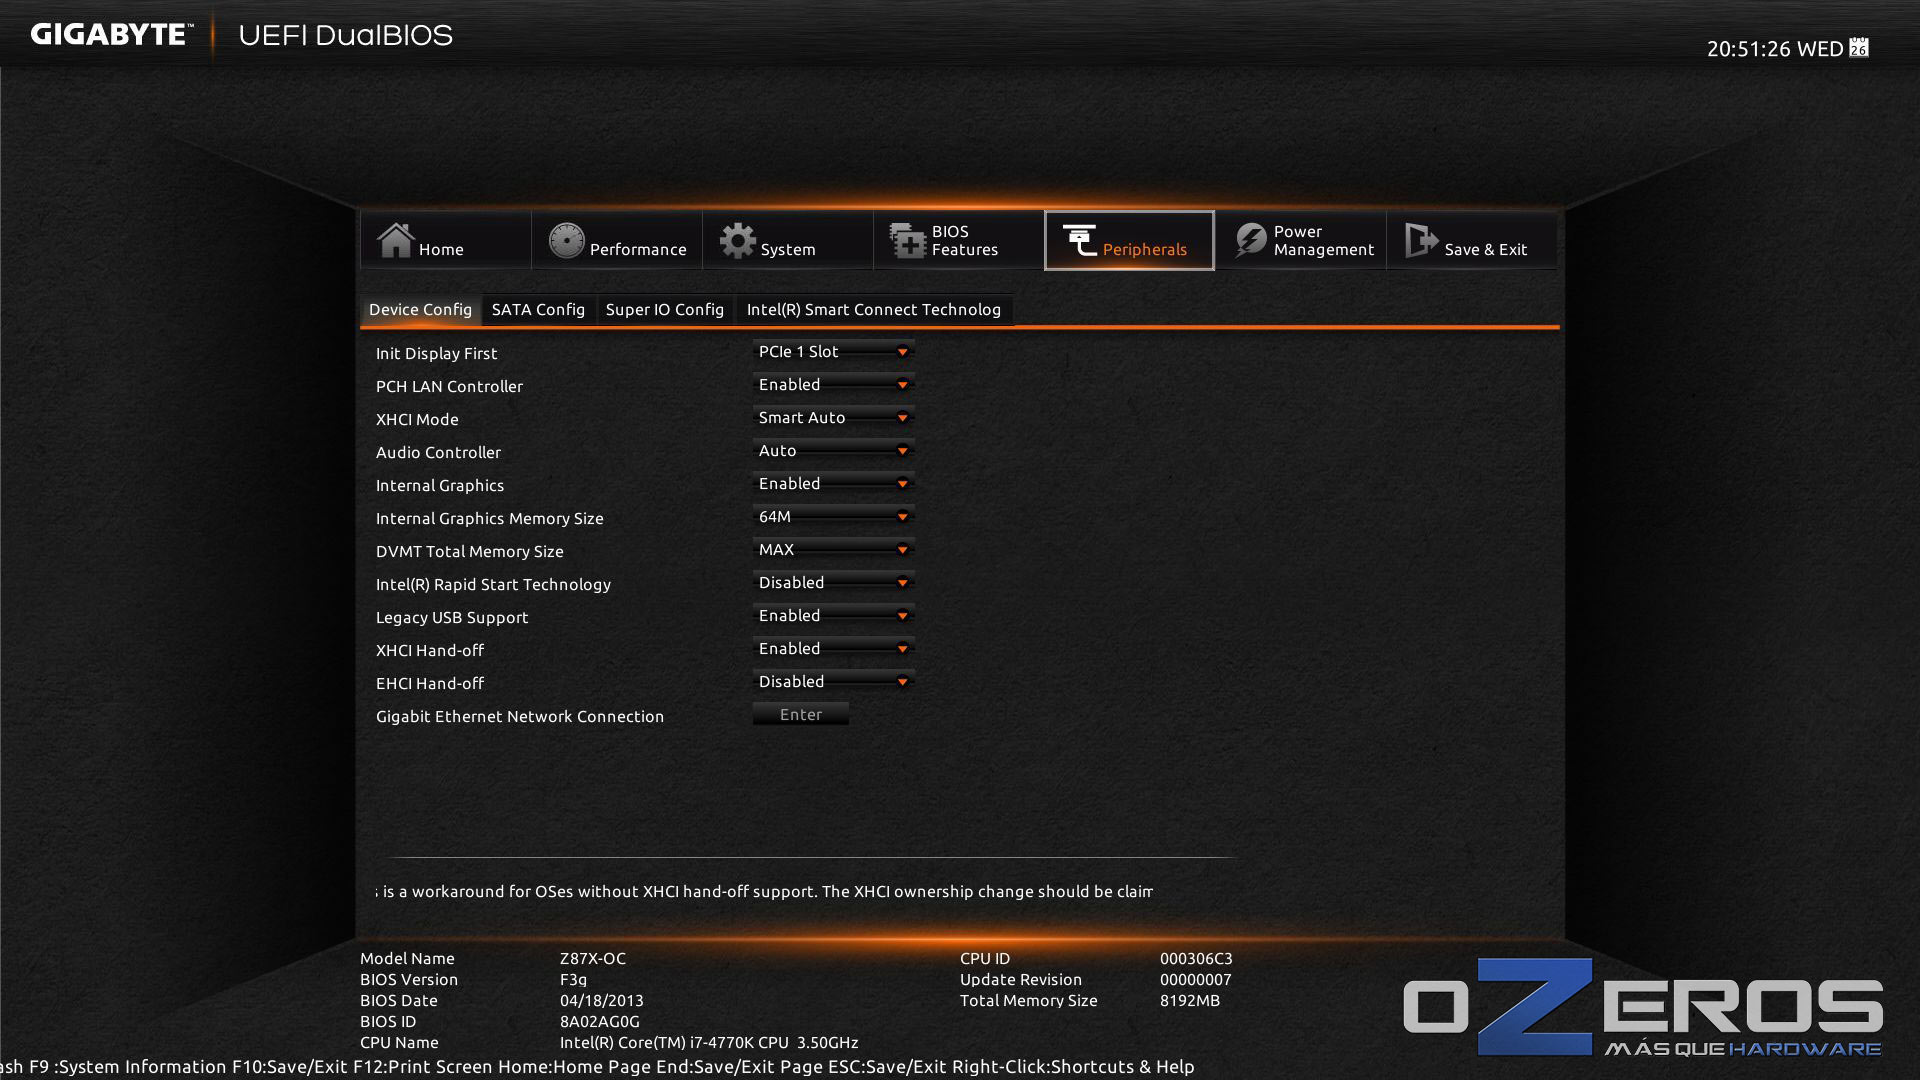Screen dimensions: 1920x1080
Task: Open the Init Display First dropdown
Action: coord(833,352)
